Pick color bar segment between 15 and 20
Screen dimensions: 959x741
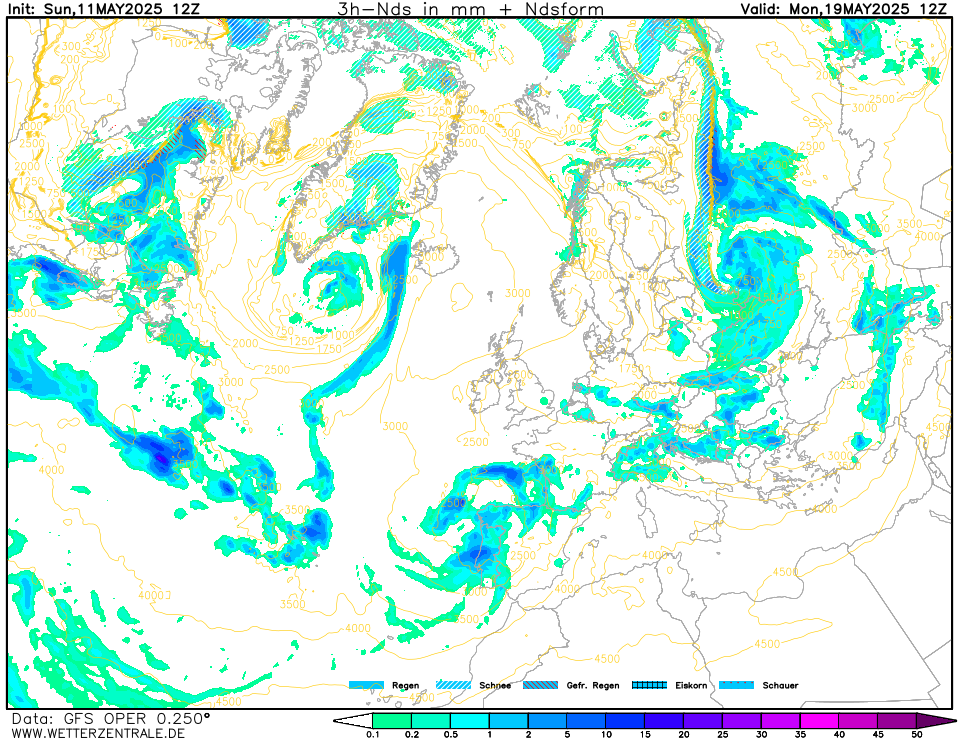664,721
